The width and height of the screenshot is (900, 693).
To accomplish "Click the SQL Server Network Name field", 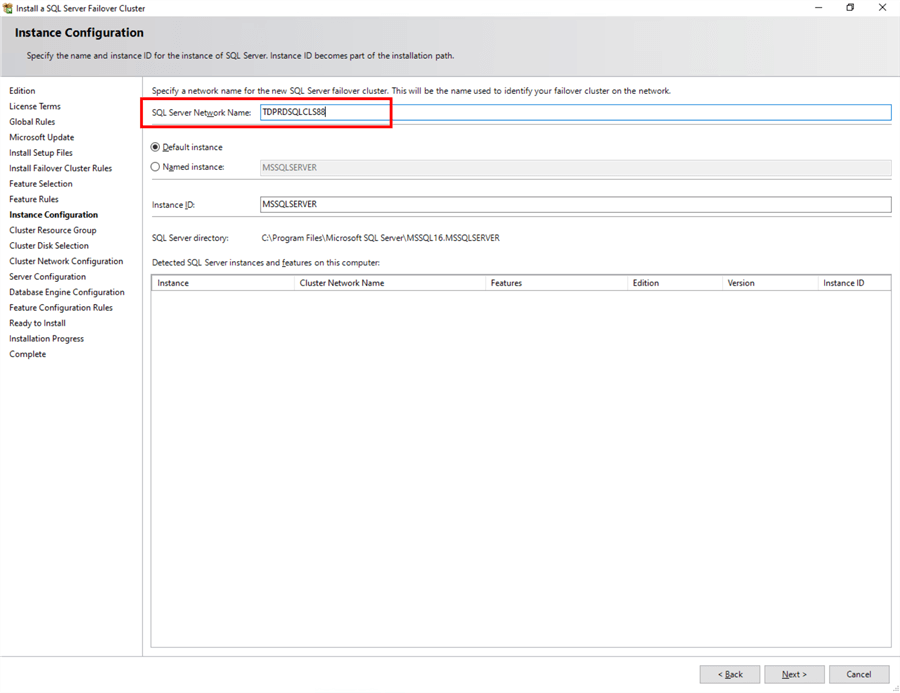I will tap(575, 112).
